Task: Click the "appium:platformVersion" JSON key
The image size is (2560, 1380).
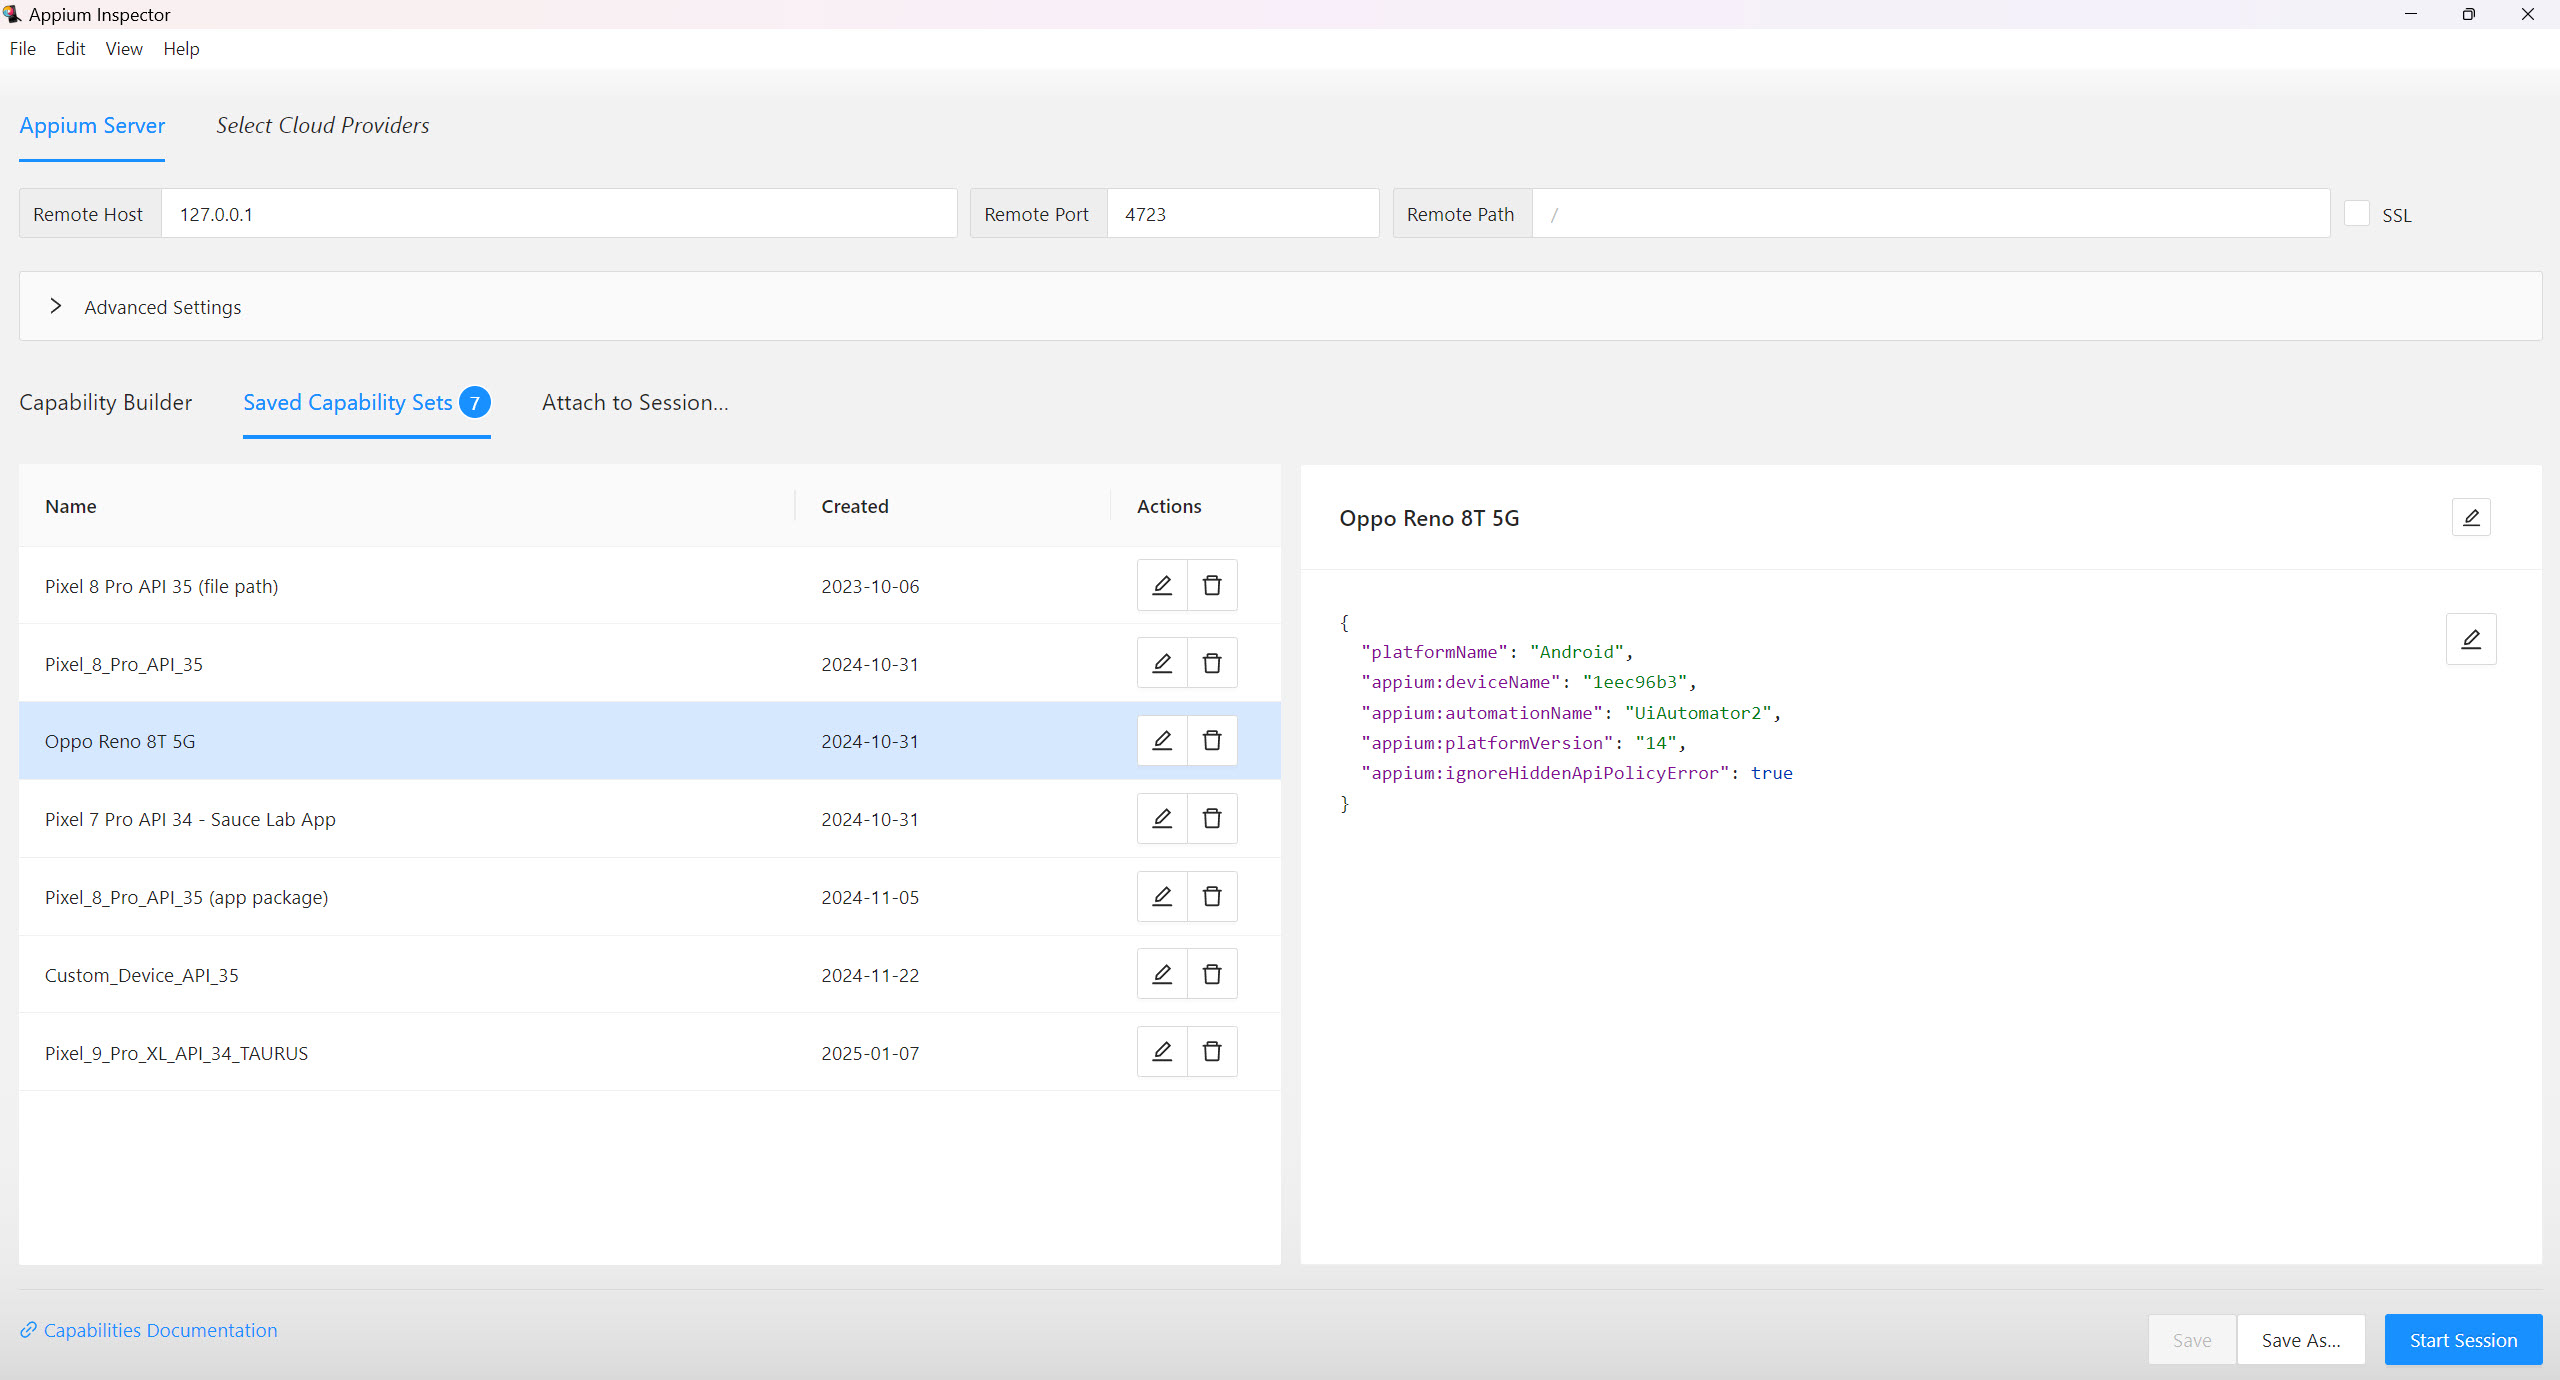Action: pyautogui.click(x=1487, y=743)
